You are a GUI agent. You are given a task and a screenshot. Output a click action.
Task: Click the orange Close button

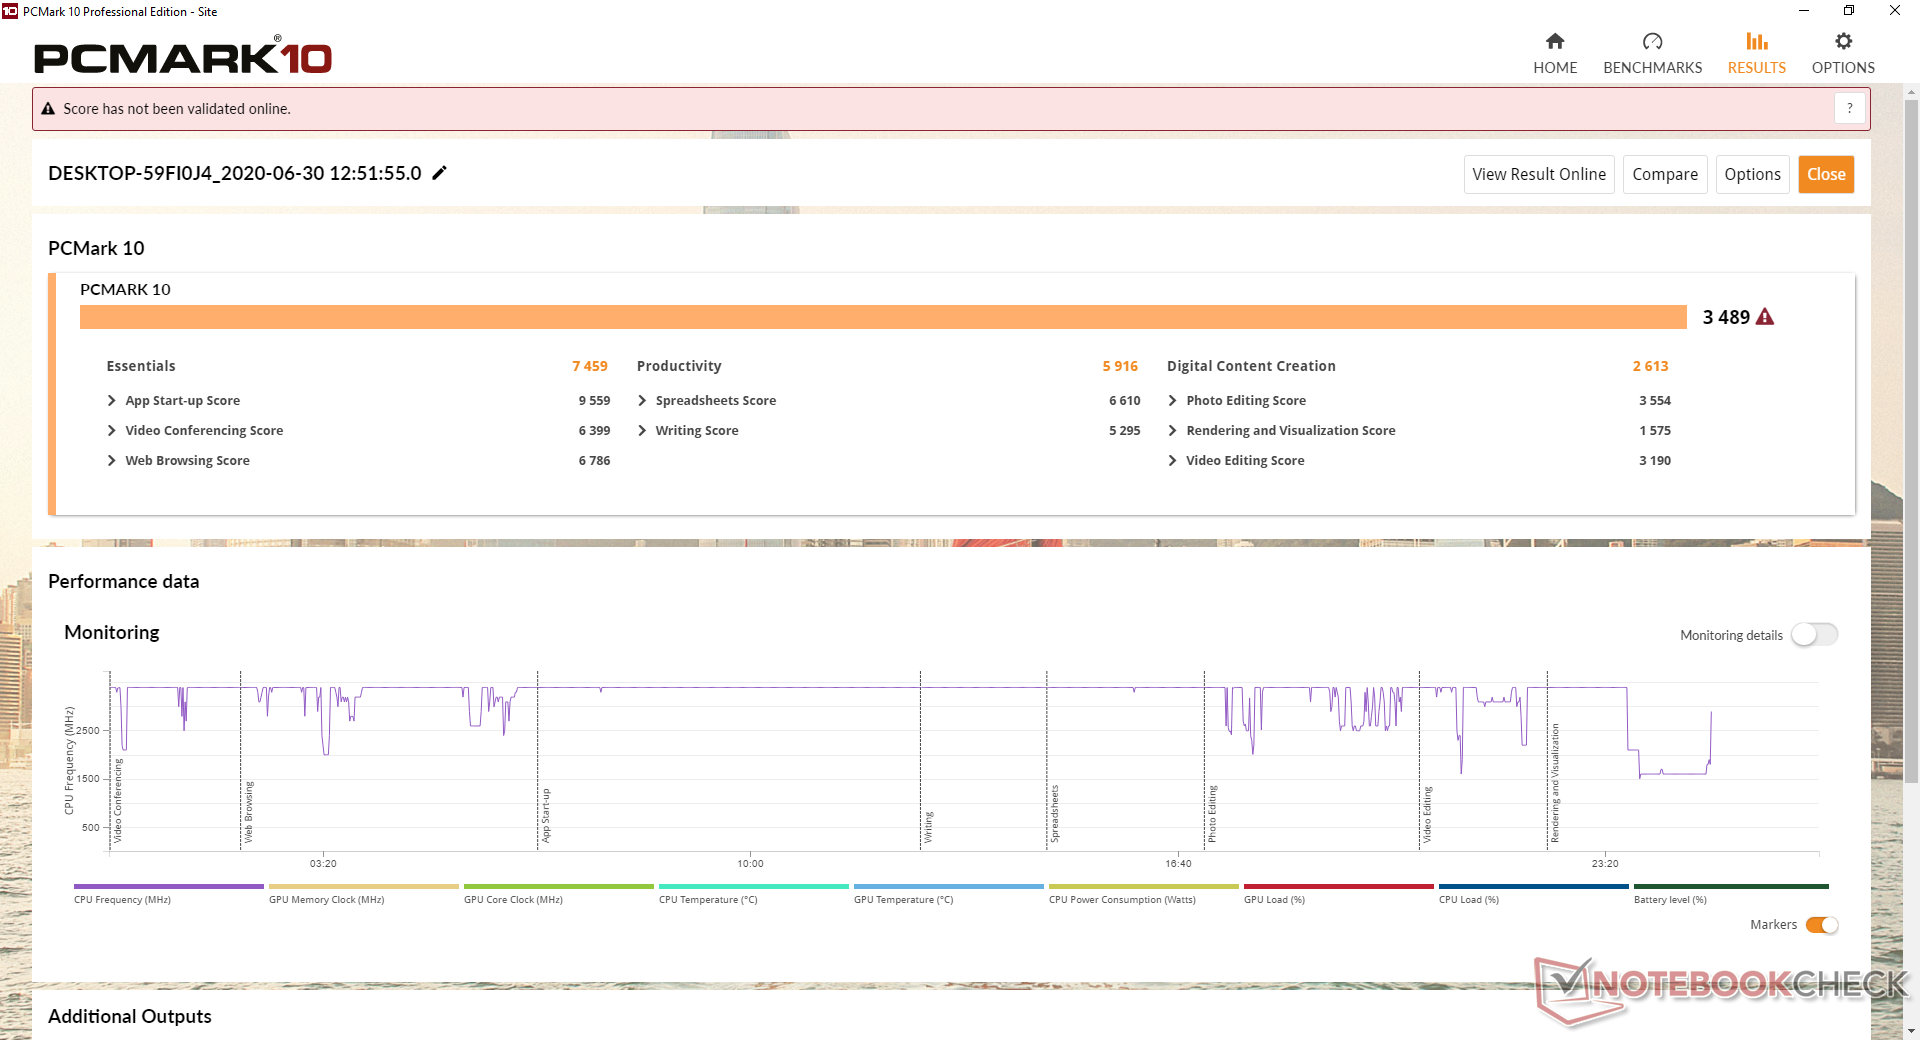1826,174
